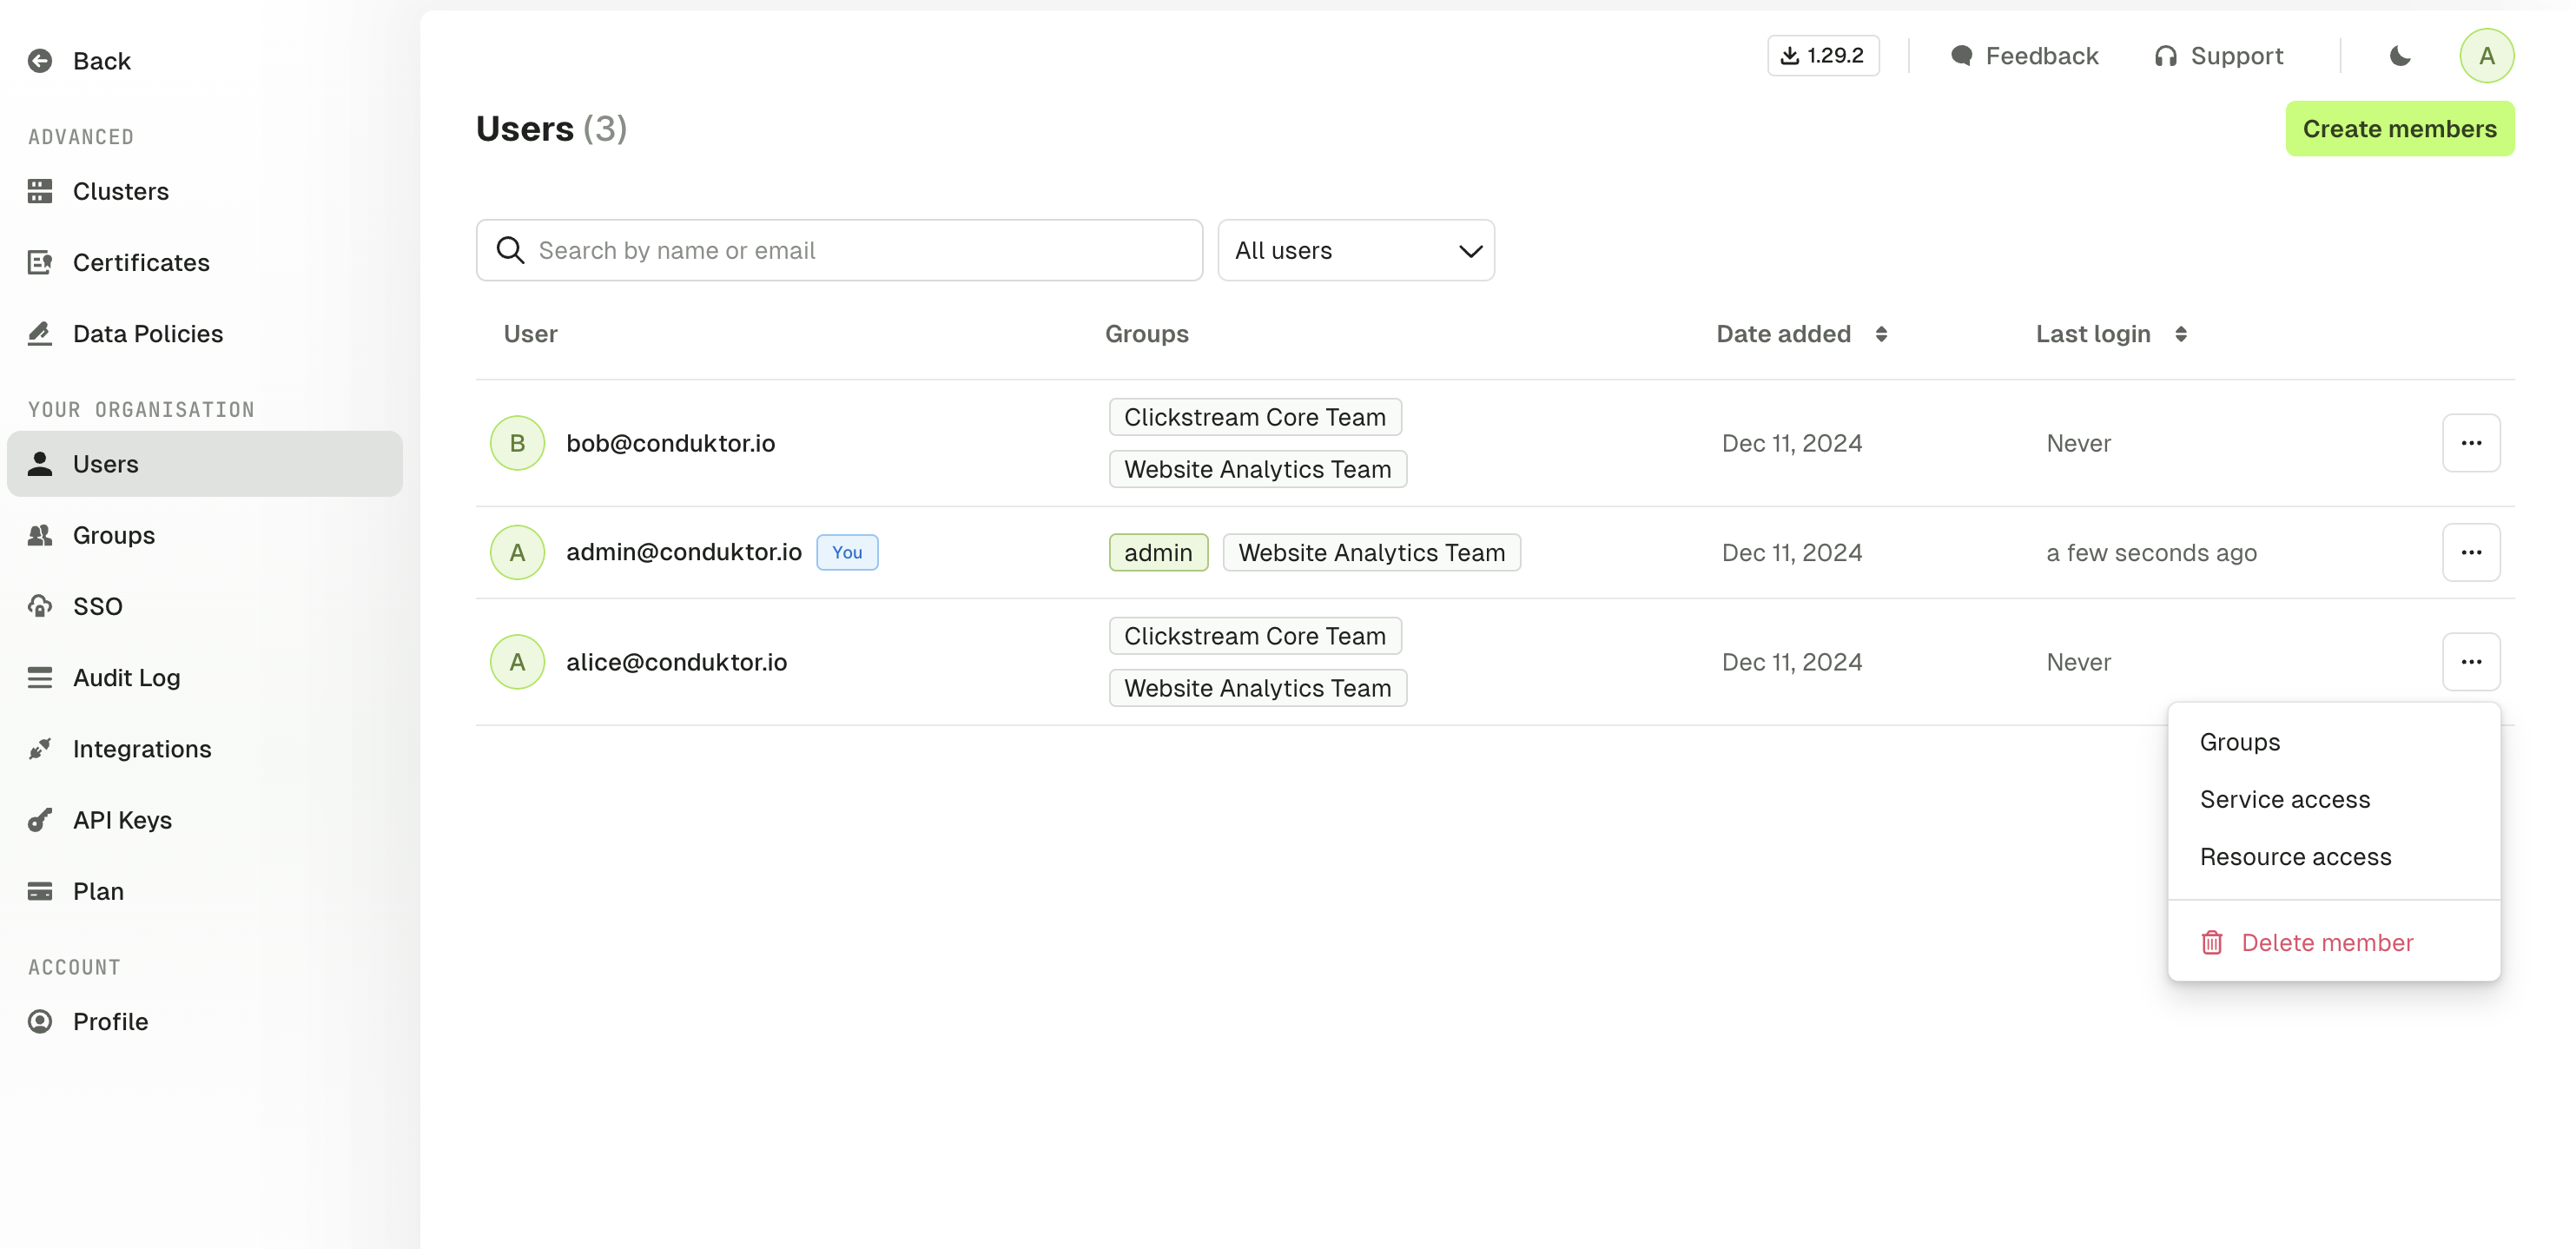Click the Groups sidebar icon
This screenshot has height=1249, width=2576.
point(41,534)
